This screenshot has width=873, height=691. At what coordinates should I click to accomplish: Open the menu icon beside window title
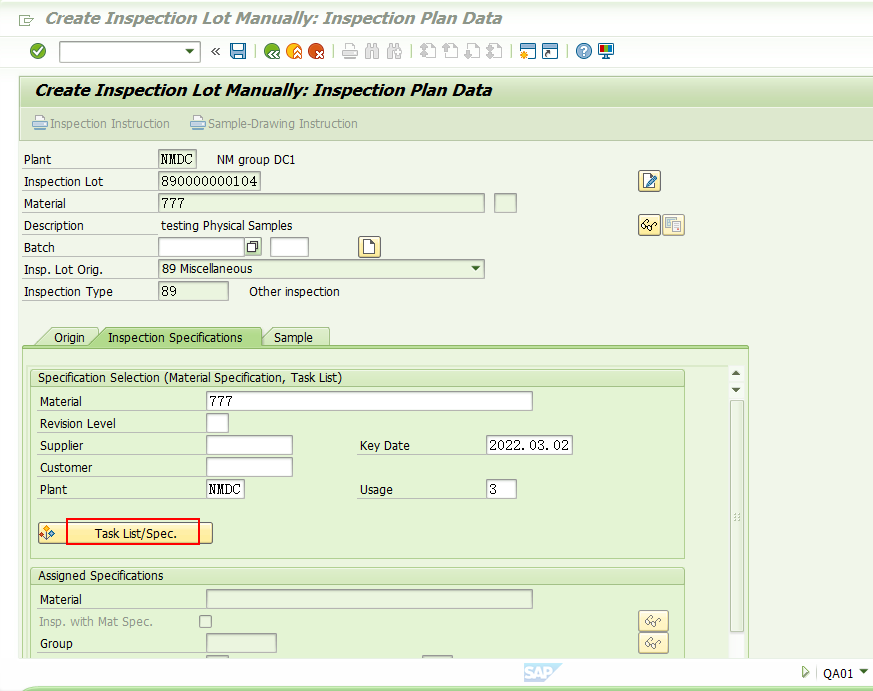coord(26,21)
